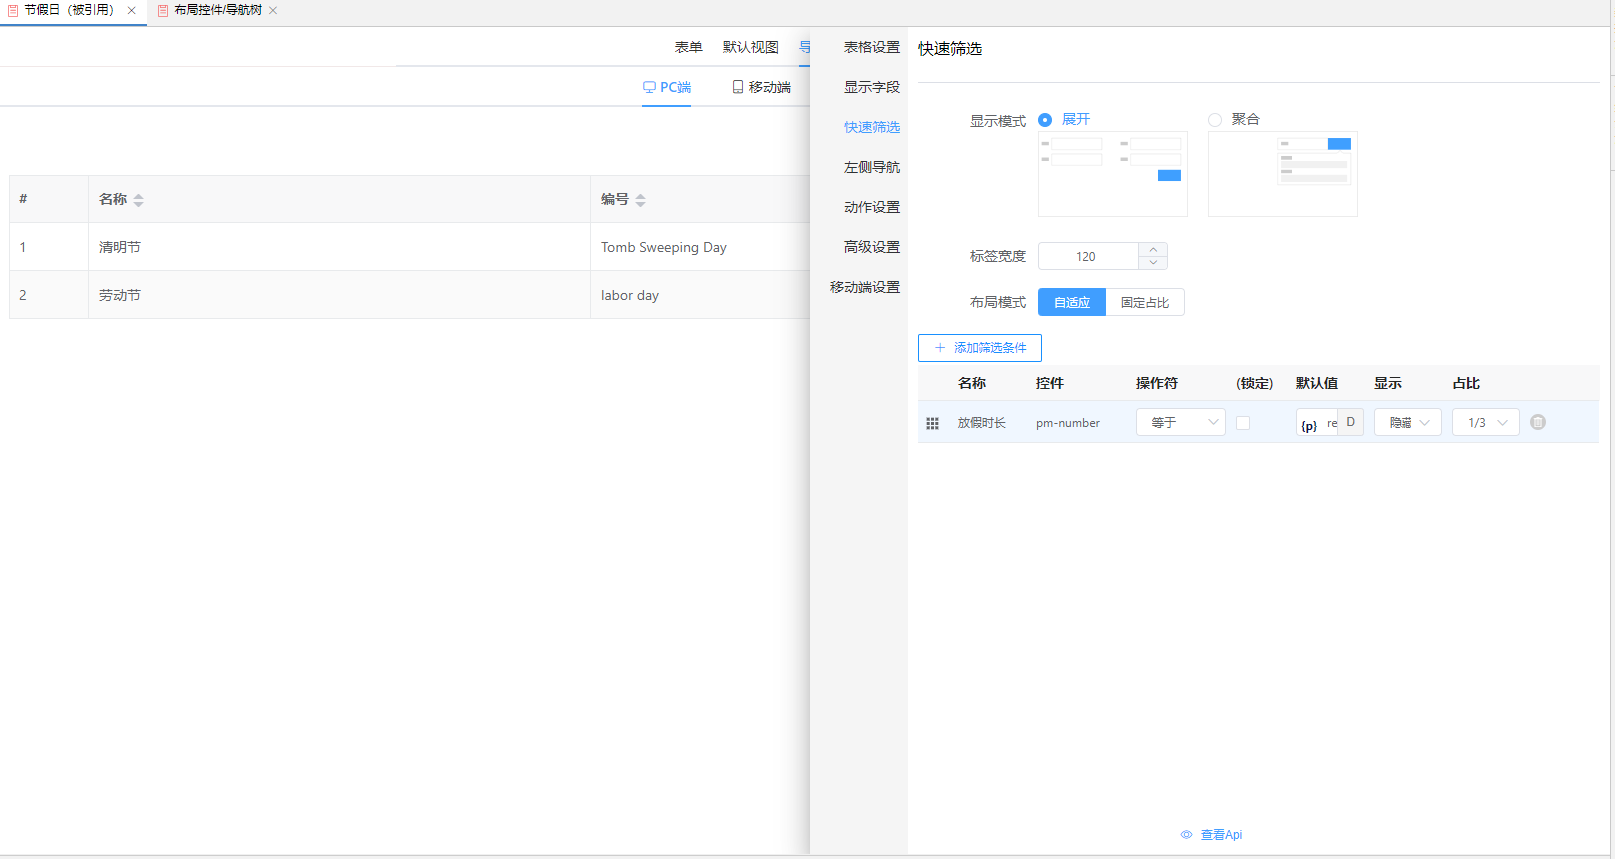Select the 聚合 display mode radio
This screenshot has height=859, width=1615.
pyautogui.click(x=1215, y=120)
